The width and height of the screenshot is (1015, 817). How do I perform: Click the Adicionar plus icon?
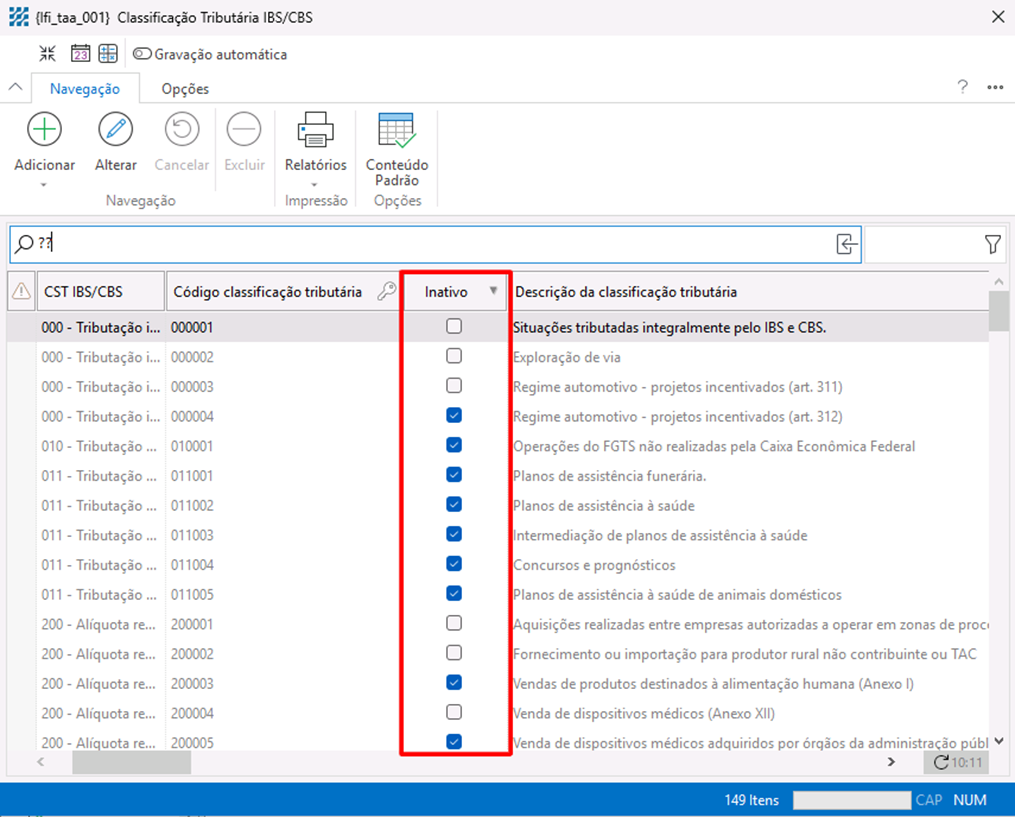(x=44, y=130)
